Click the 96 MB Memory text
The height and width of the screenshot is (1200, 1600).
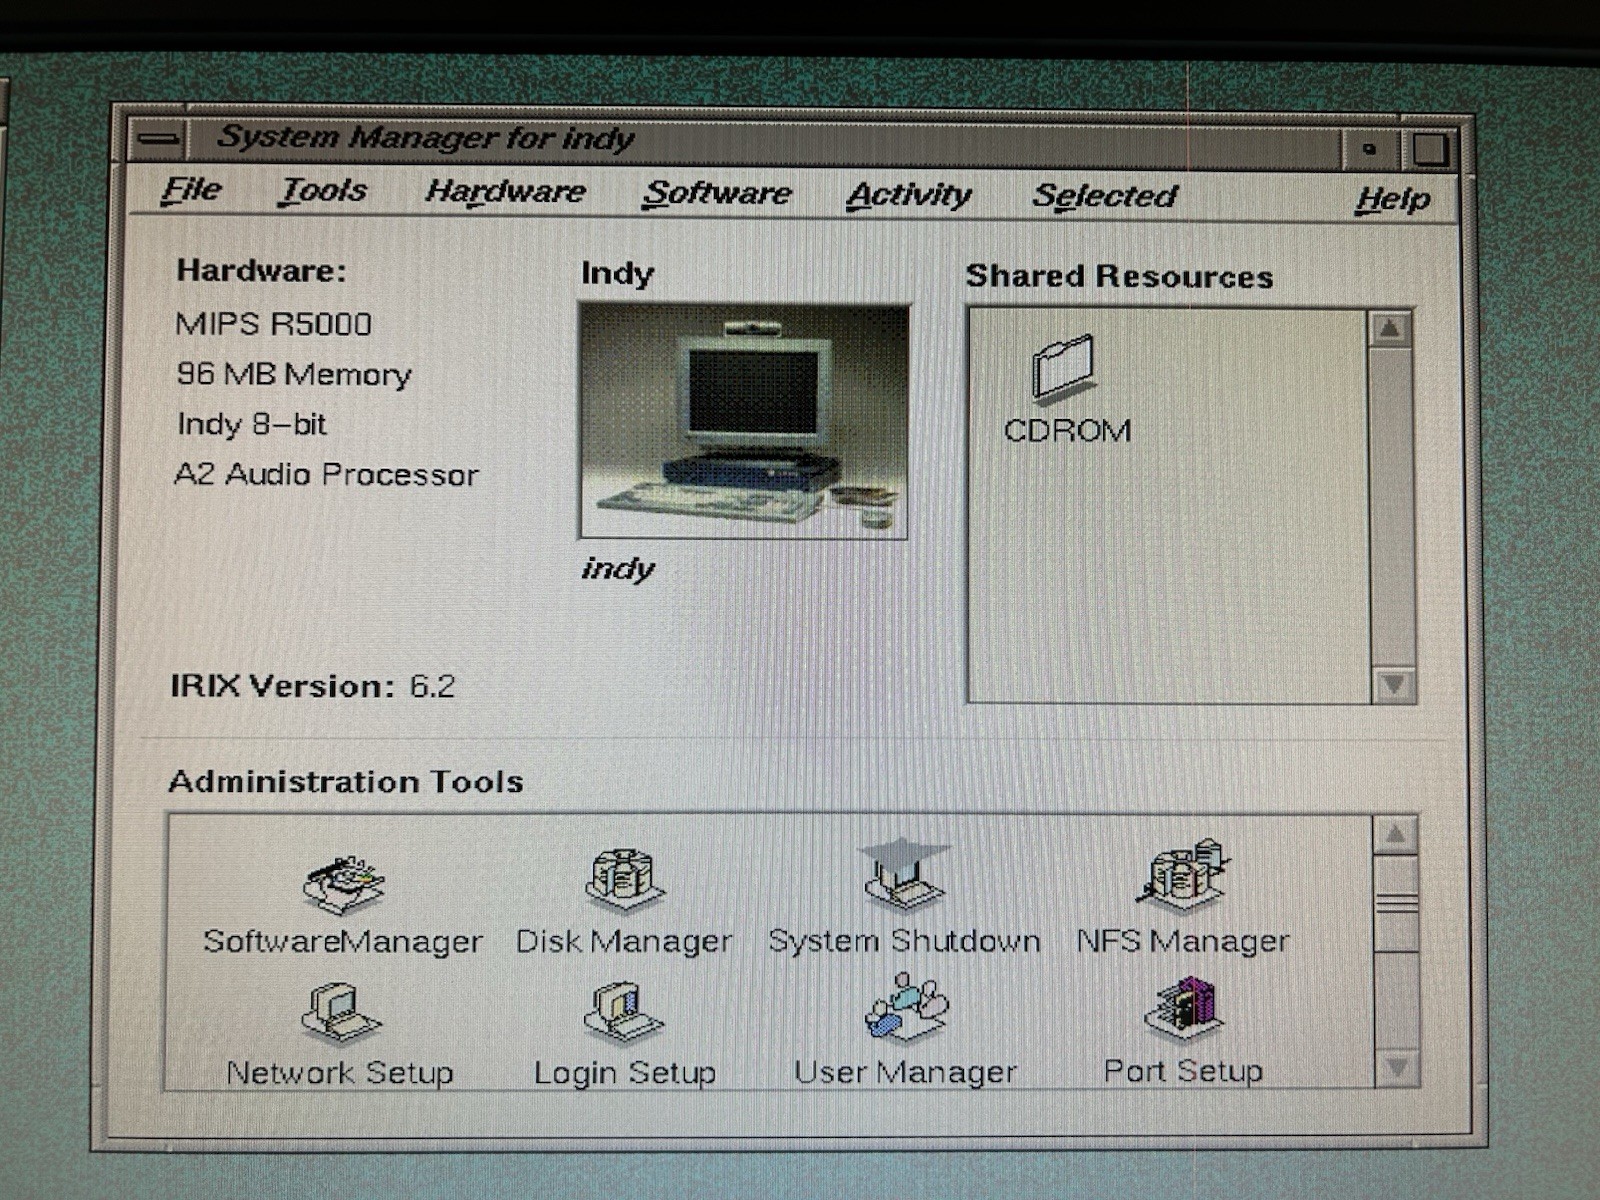[294, 374]
